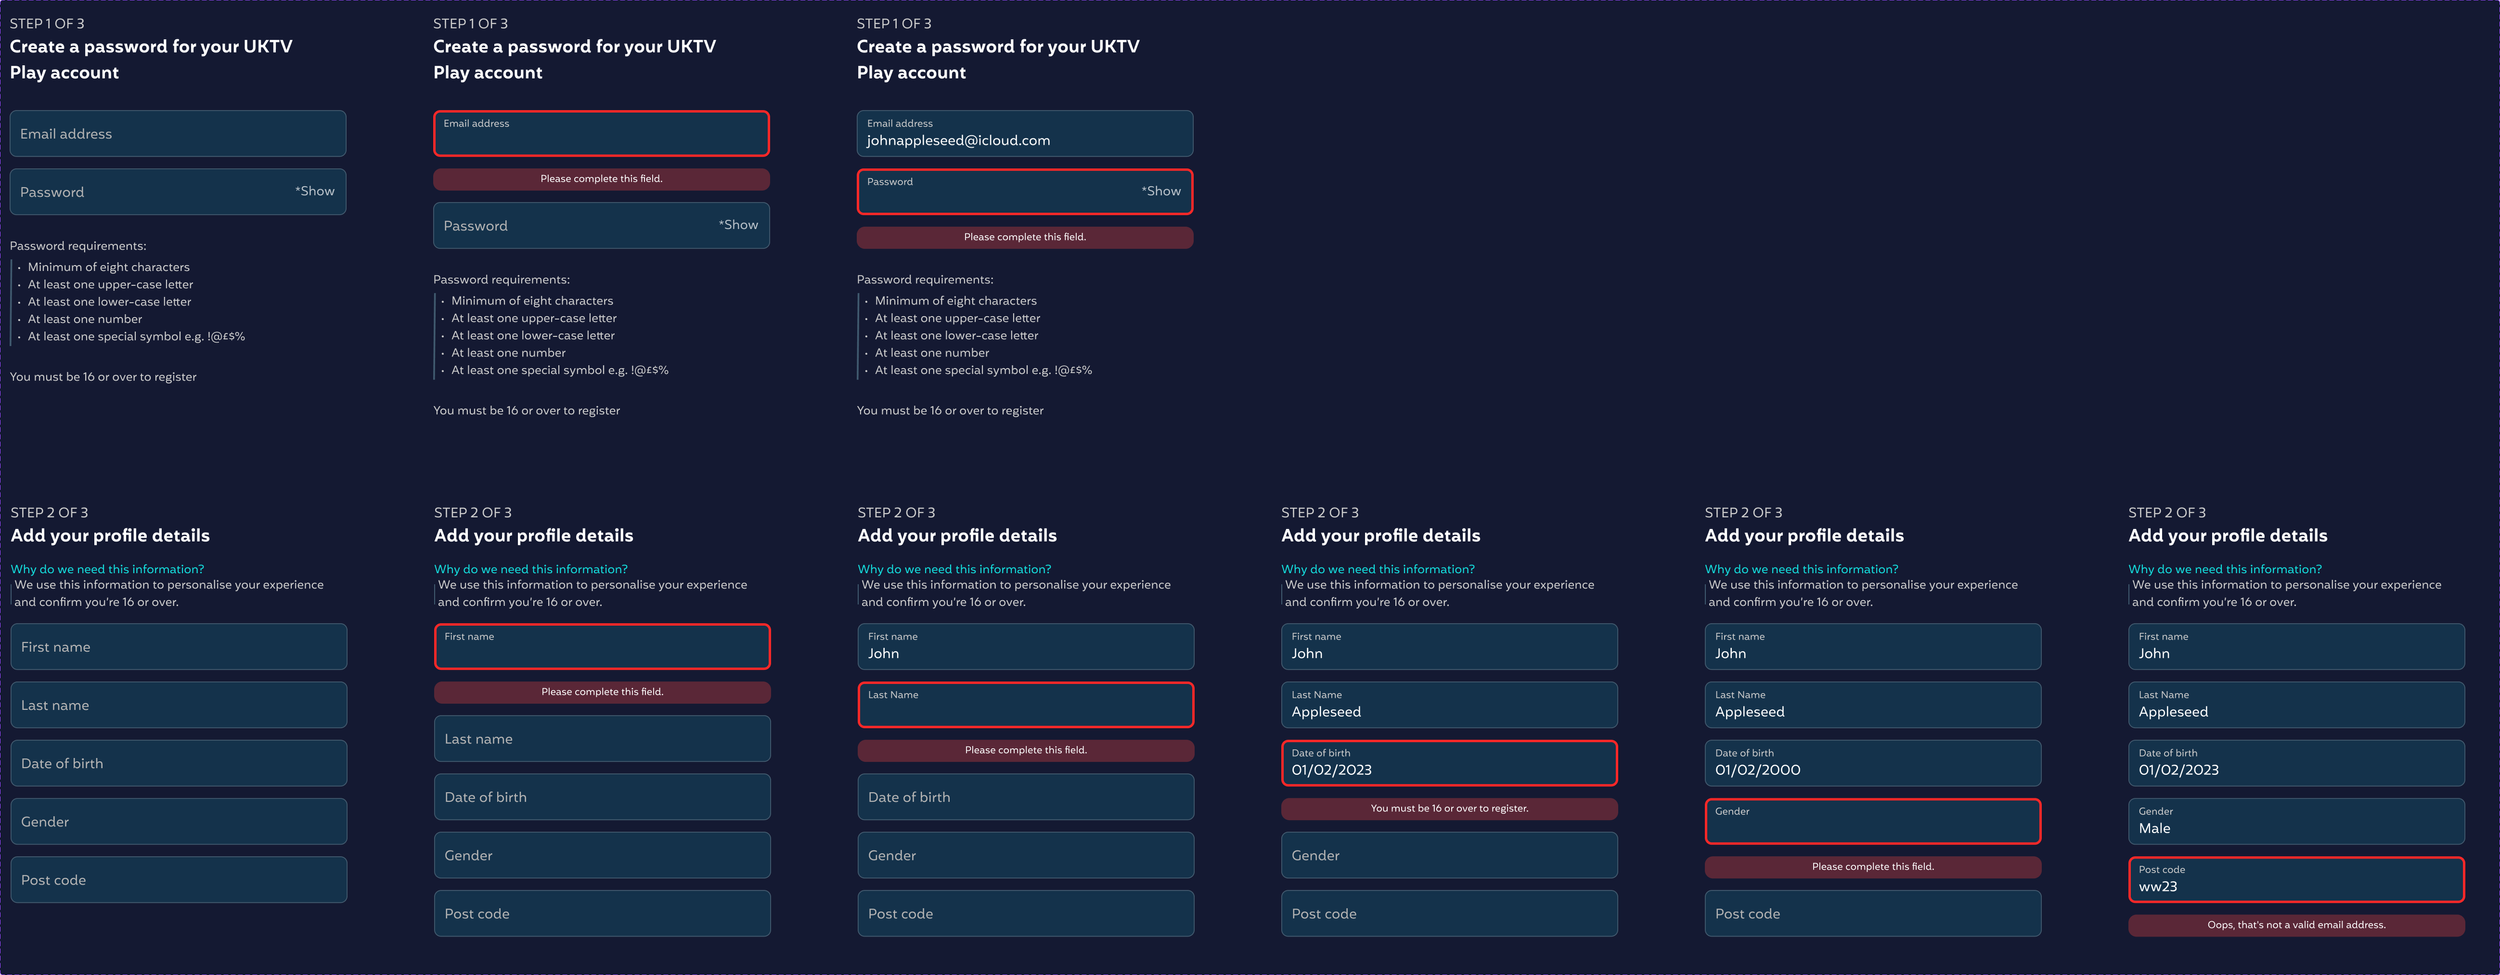The image size is (2500, 975).
Task: Click the red-outlined Date of birth field 01/02/2023
Action: click(1449, 763)
